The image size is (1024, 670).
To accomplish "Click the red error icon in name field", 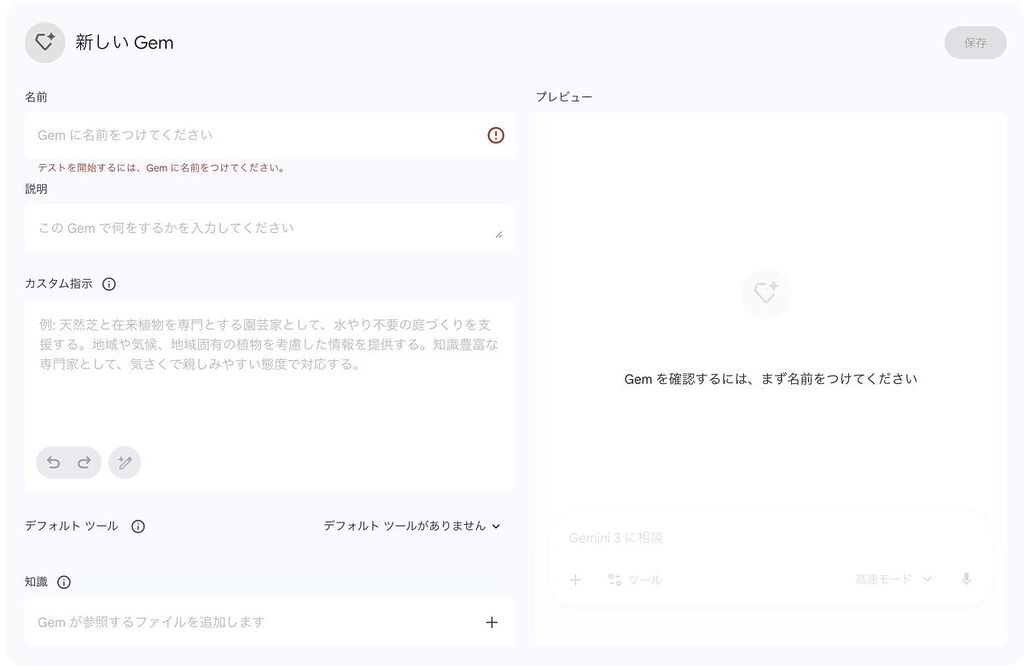I will coord(496,135).
